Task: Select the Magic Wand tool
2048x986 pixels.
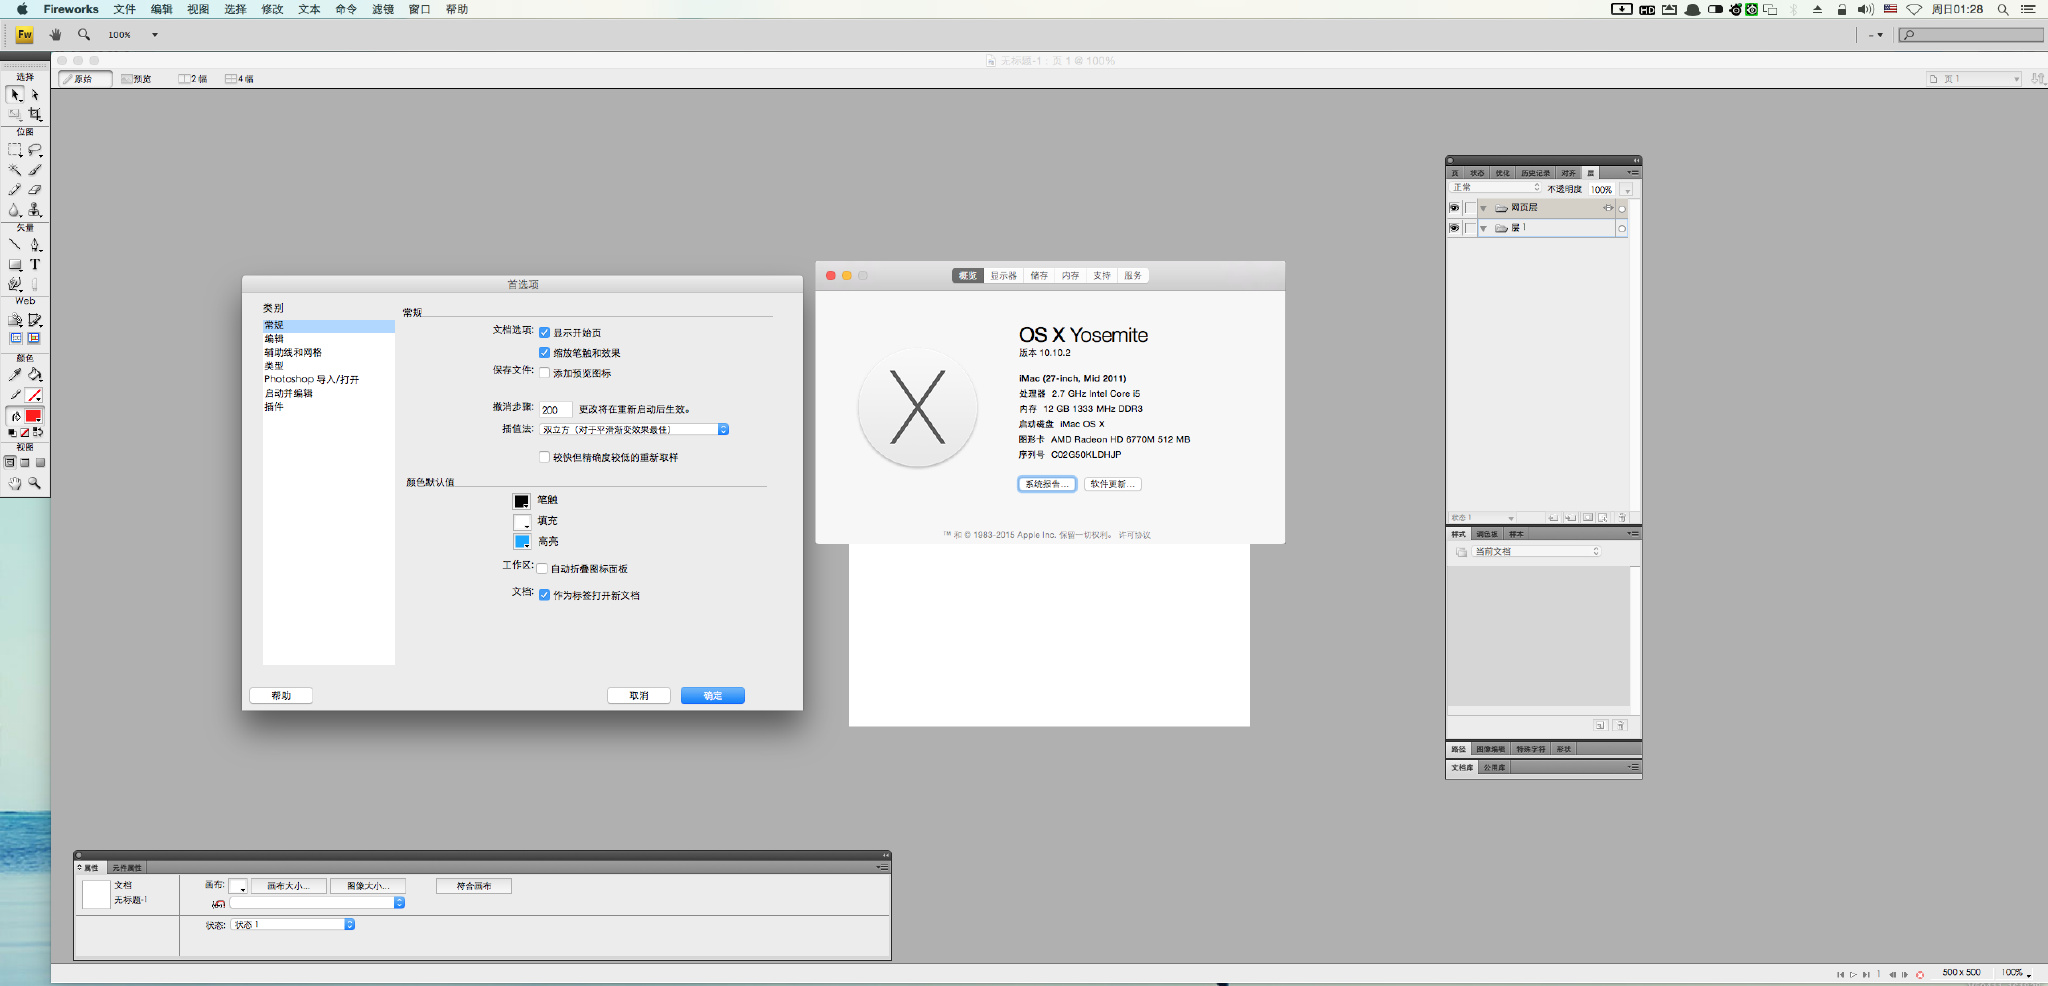Action: point(15,170)
